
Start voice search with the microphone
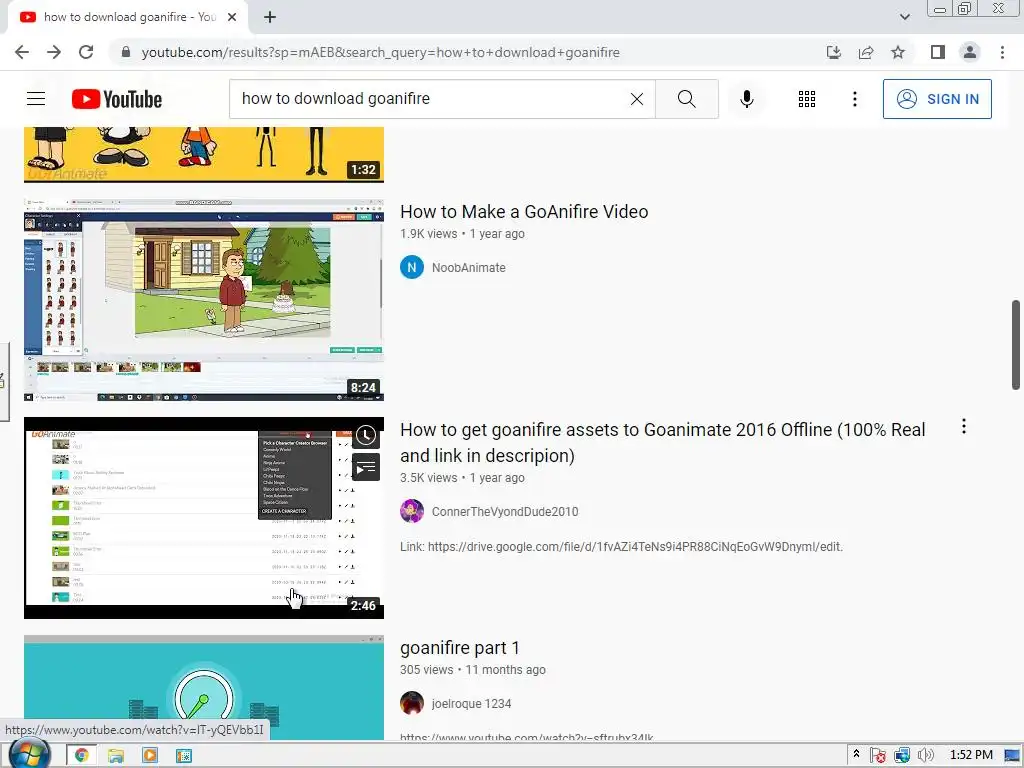[x=746, y=99]
